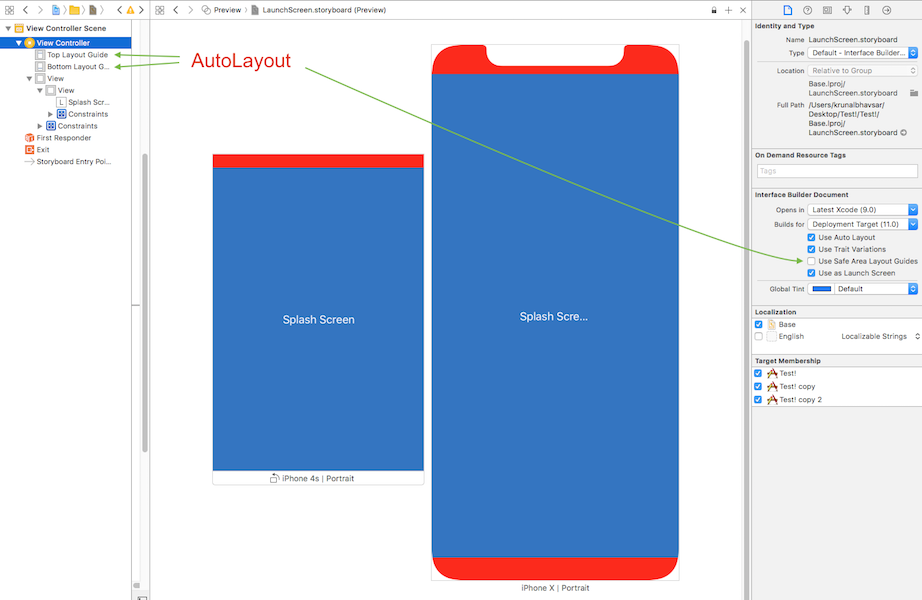Toggle Use as Launch Screen checkbox

pos(811,273)
